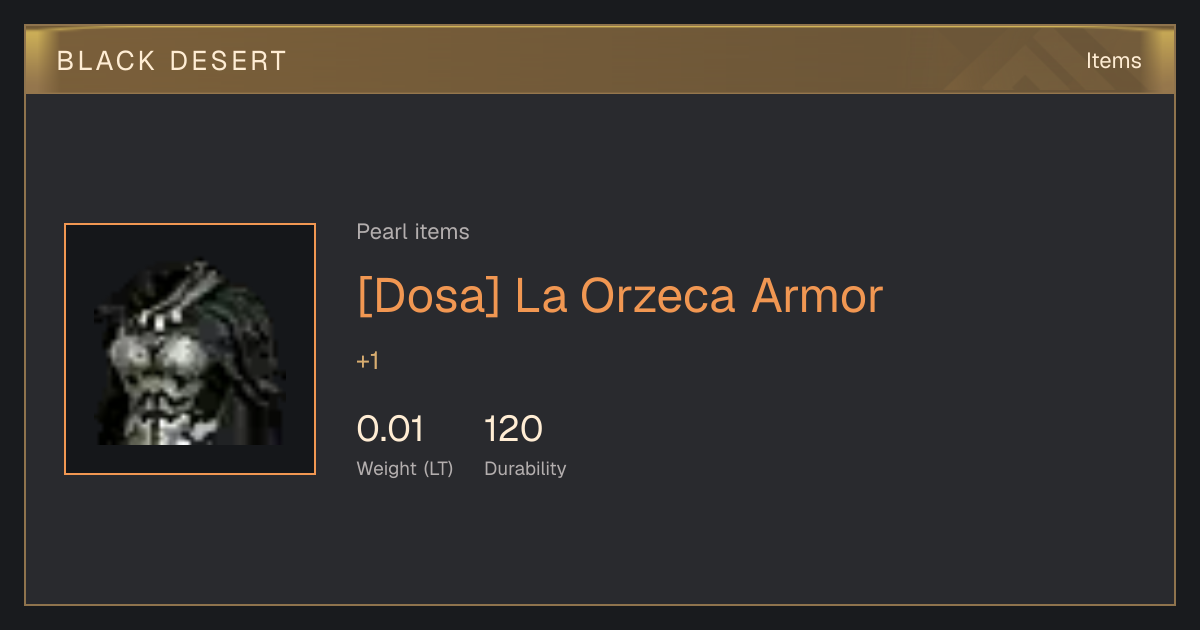This screenshot has width=1200, height=630.
Task: Click the "(LT)" unit beside Weight
Action: [438, 468]
